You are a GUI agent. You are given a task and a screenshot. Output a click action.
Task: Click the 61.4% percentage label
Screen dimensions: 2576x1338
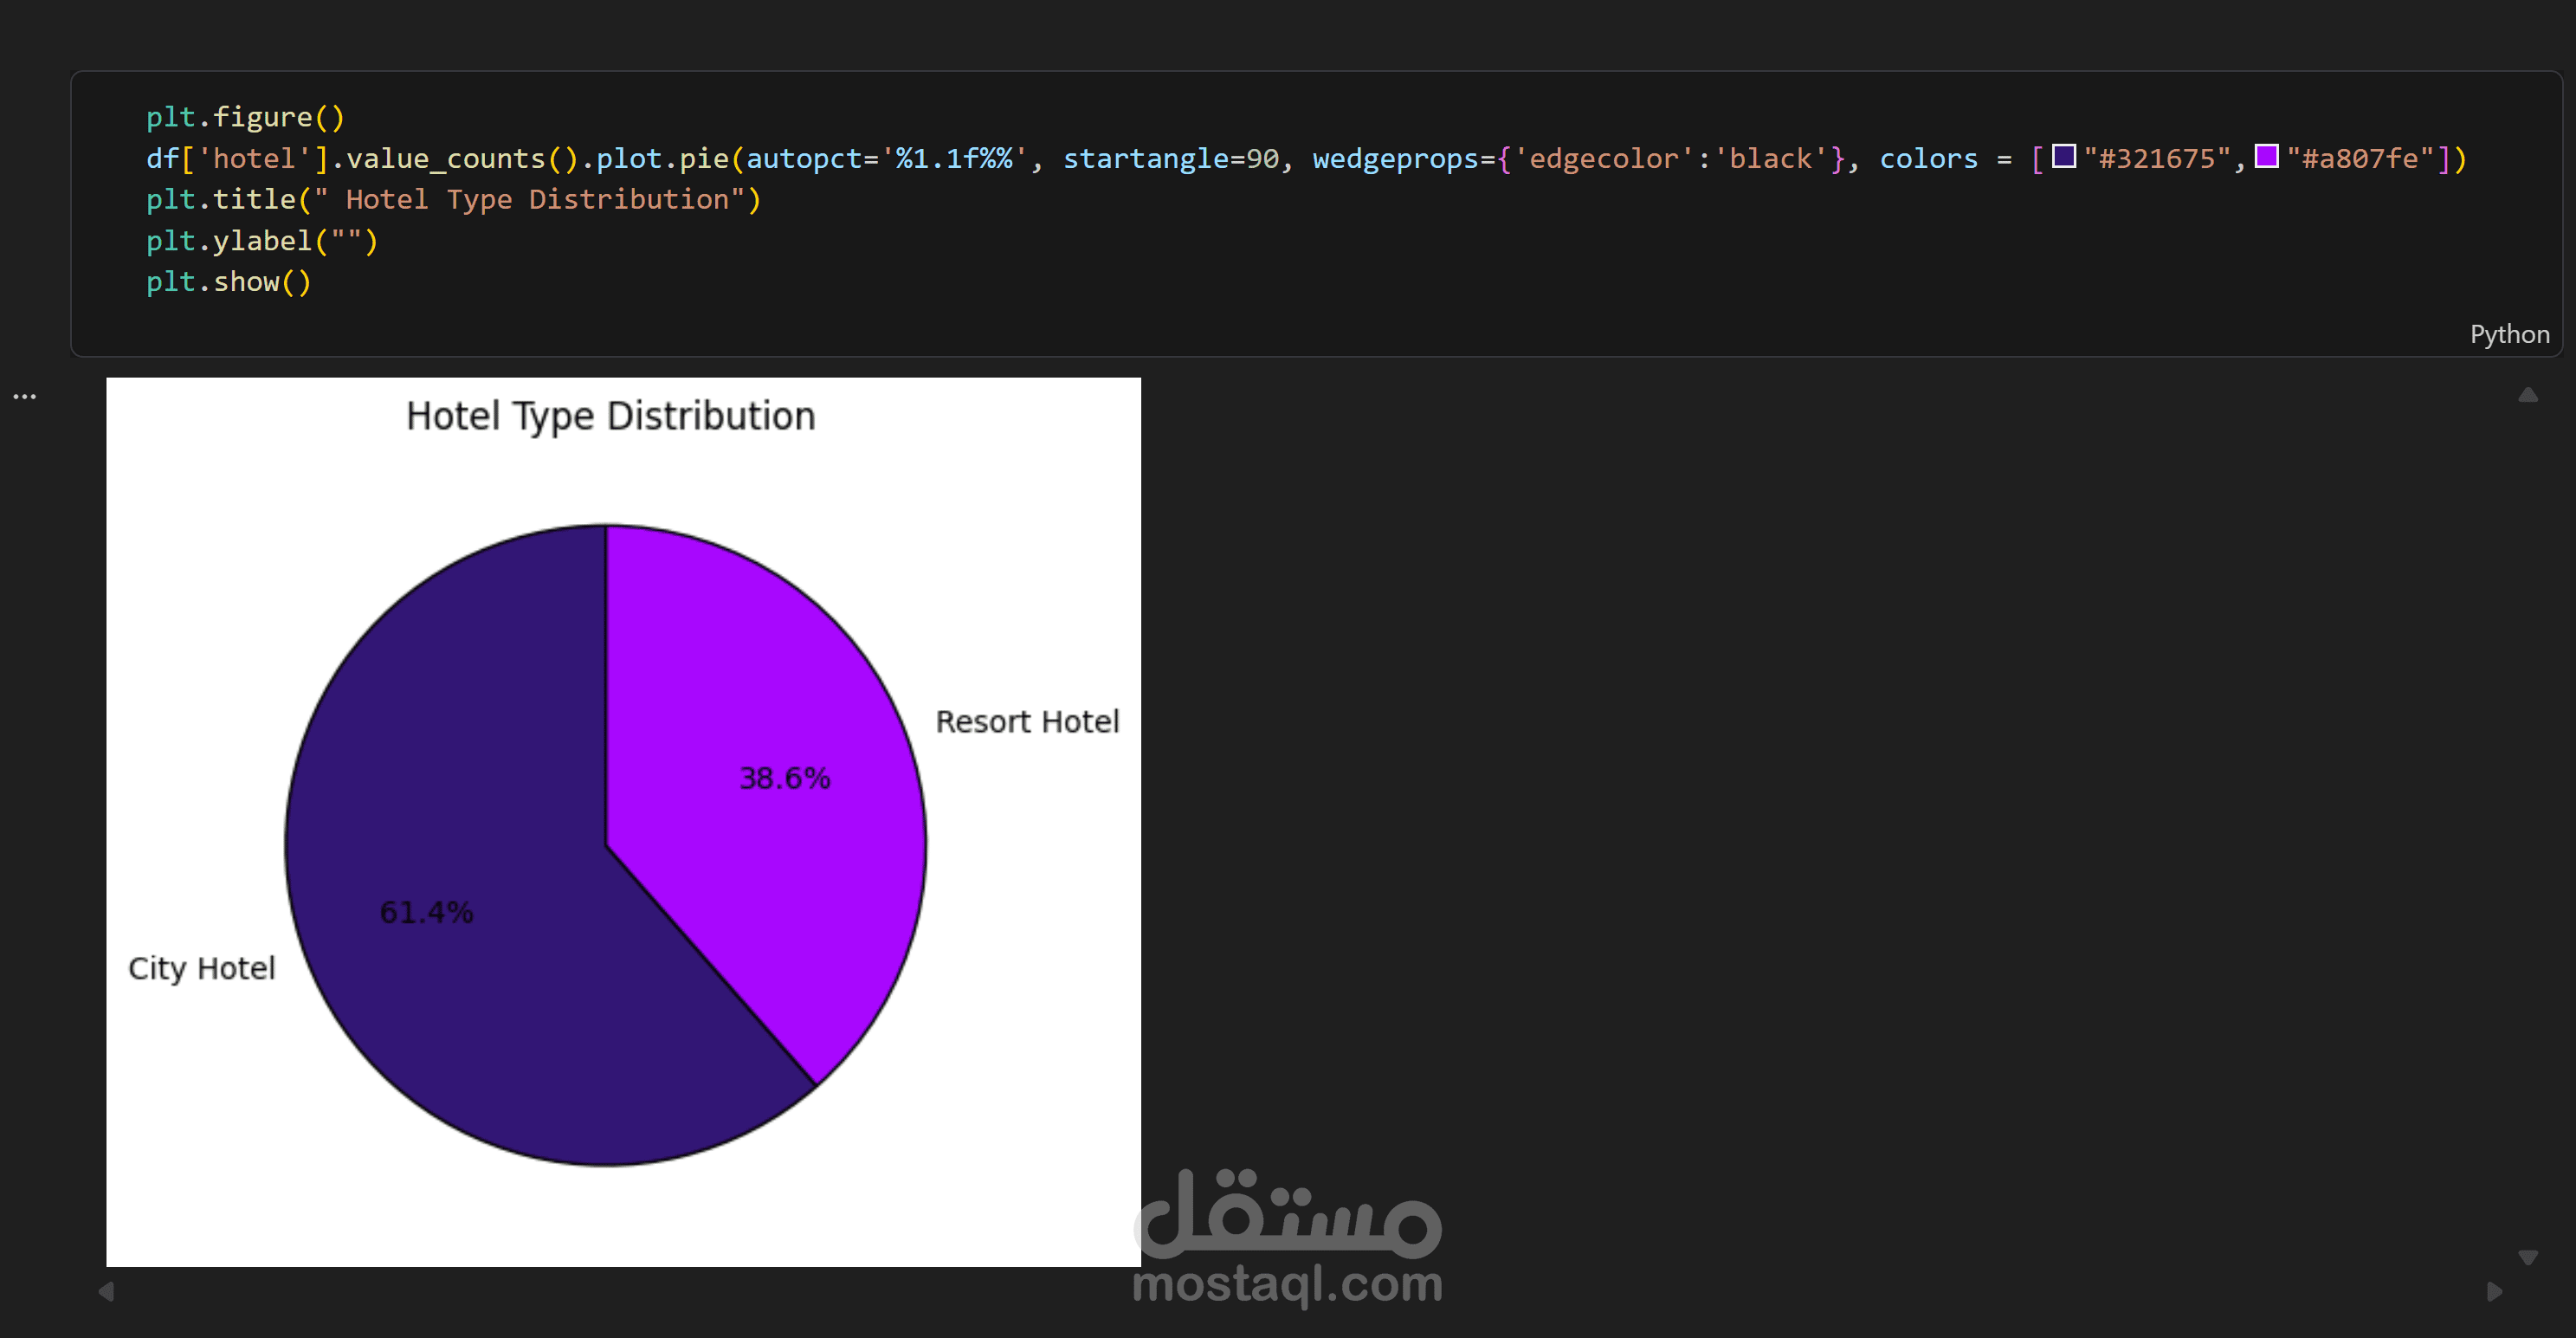point(426,912)
